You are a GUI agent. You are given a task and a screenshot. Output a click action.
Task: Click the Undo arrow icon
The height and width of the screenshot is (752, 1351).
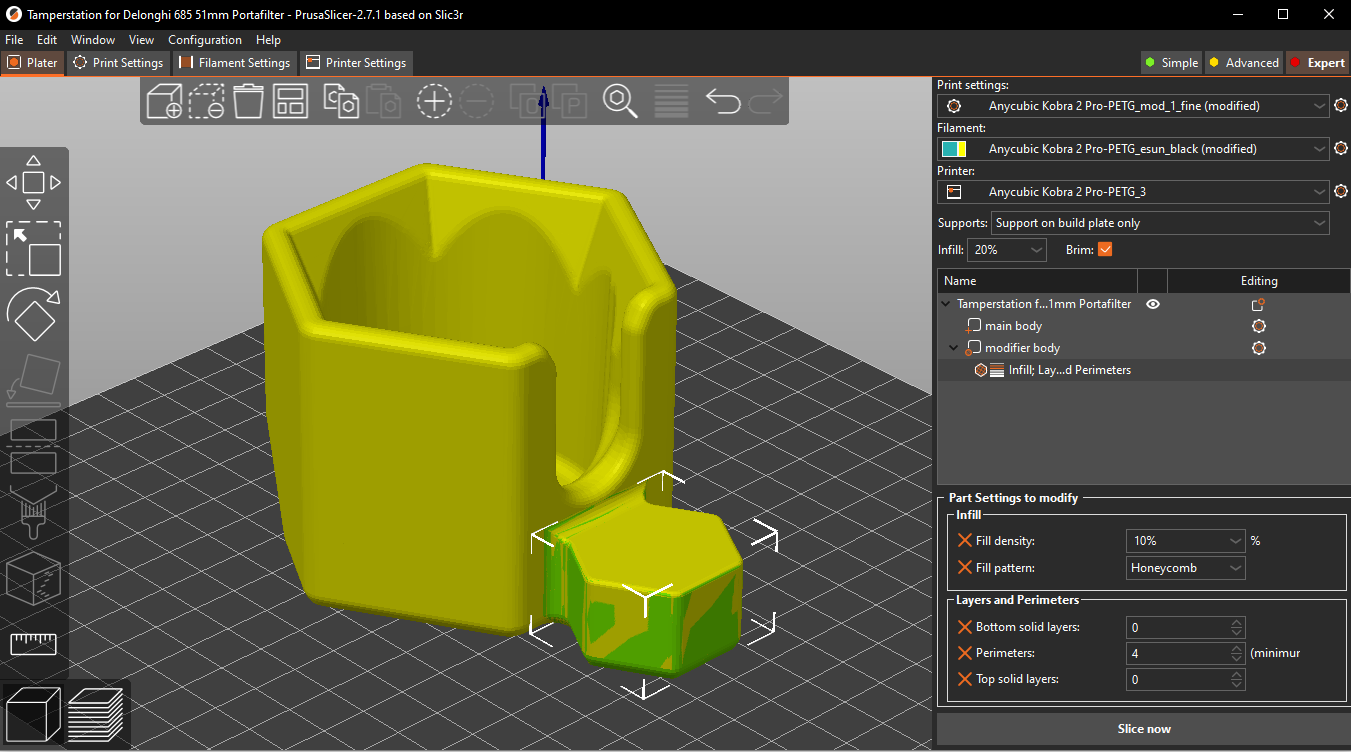point(722,101)
